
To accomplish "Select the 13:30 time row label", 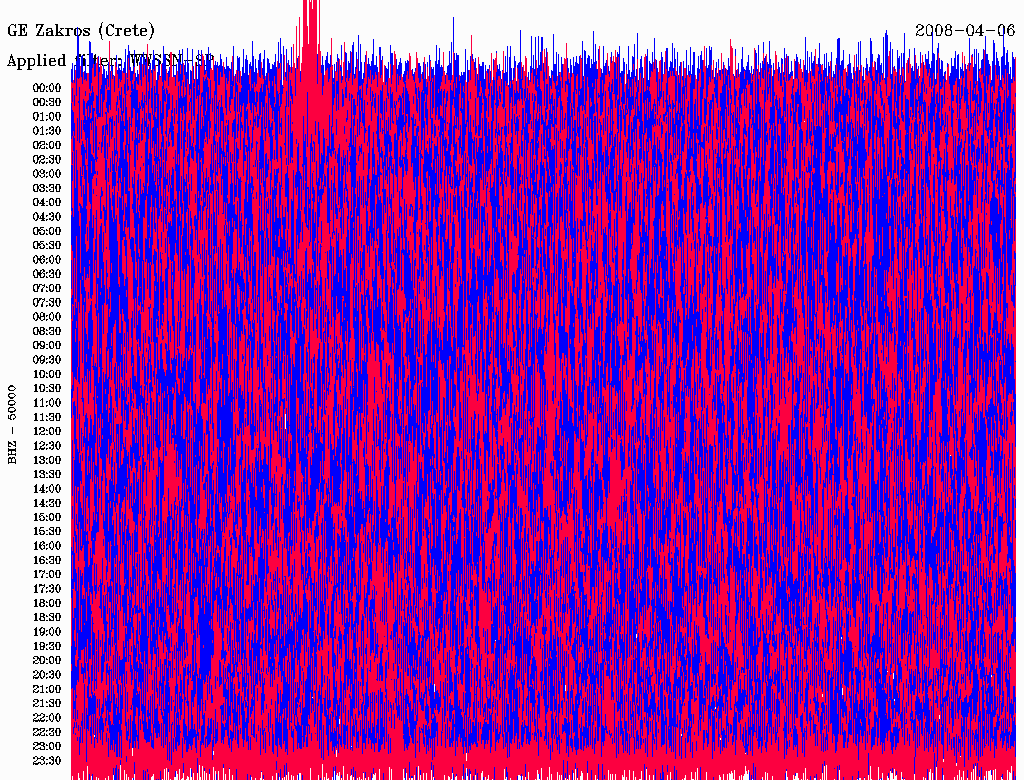I will [47, 475].
